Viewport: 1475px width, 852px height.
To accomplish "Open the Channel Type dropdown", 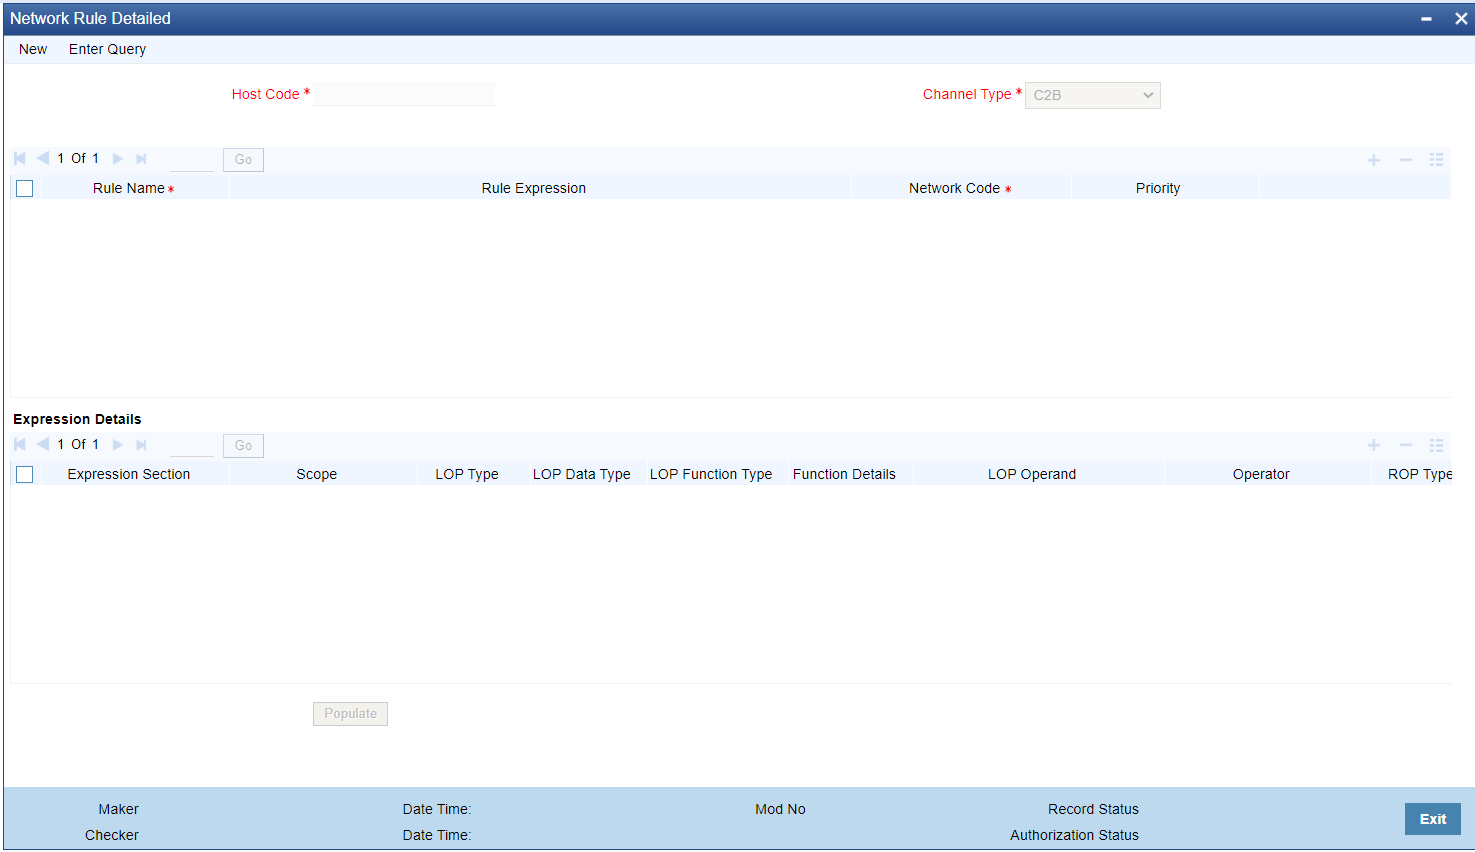I will pos(1093,95).
